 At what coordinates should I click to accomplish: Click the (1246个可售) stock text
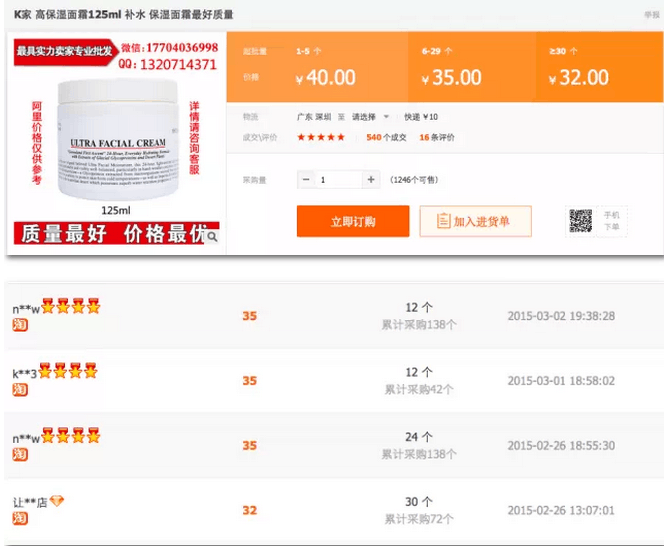[414, 180]
